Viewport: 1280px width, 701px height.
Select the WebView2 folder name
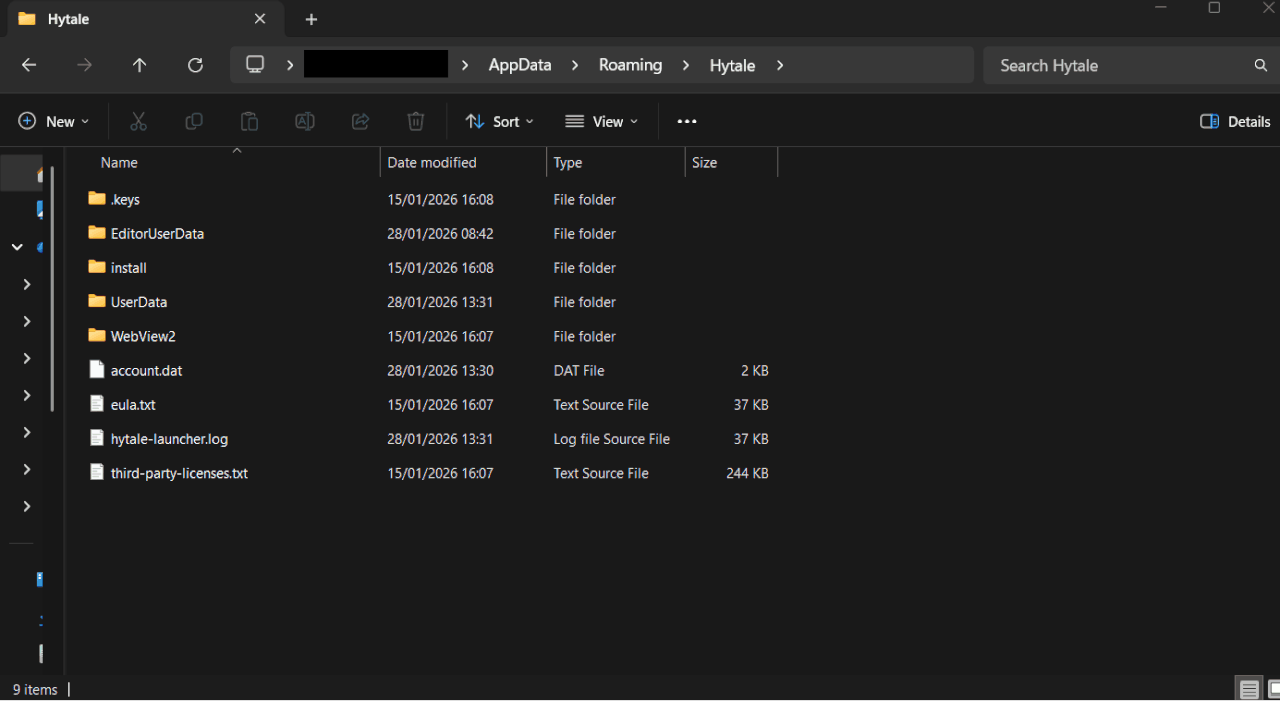coord(143,336)
